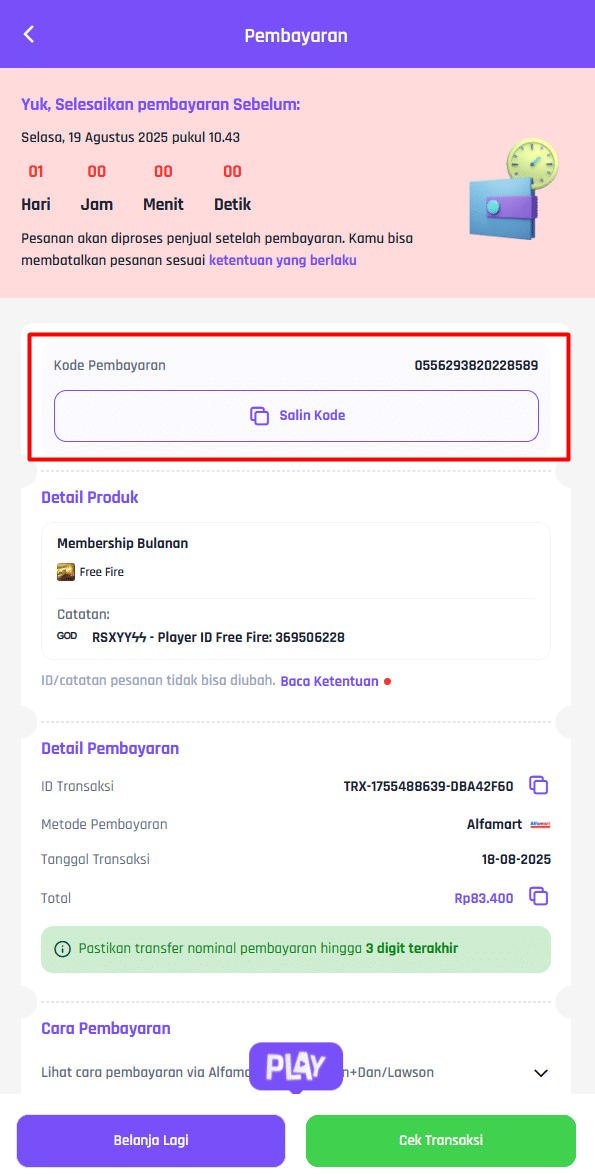Click the Player ID Free Fire note text

point(219,638)
